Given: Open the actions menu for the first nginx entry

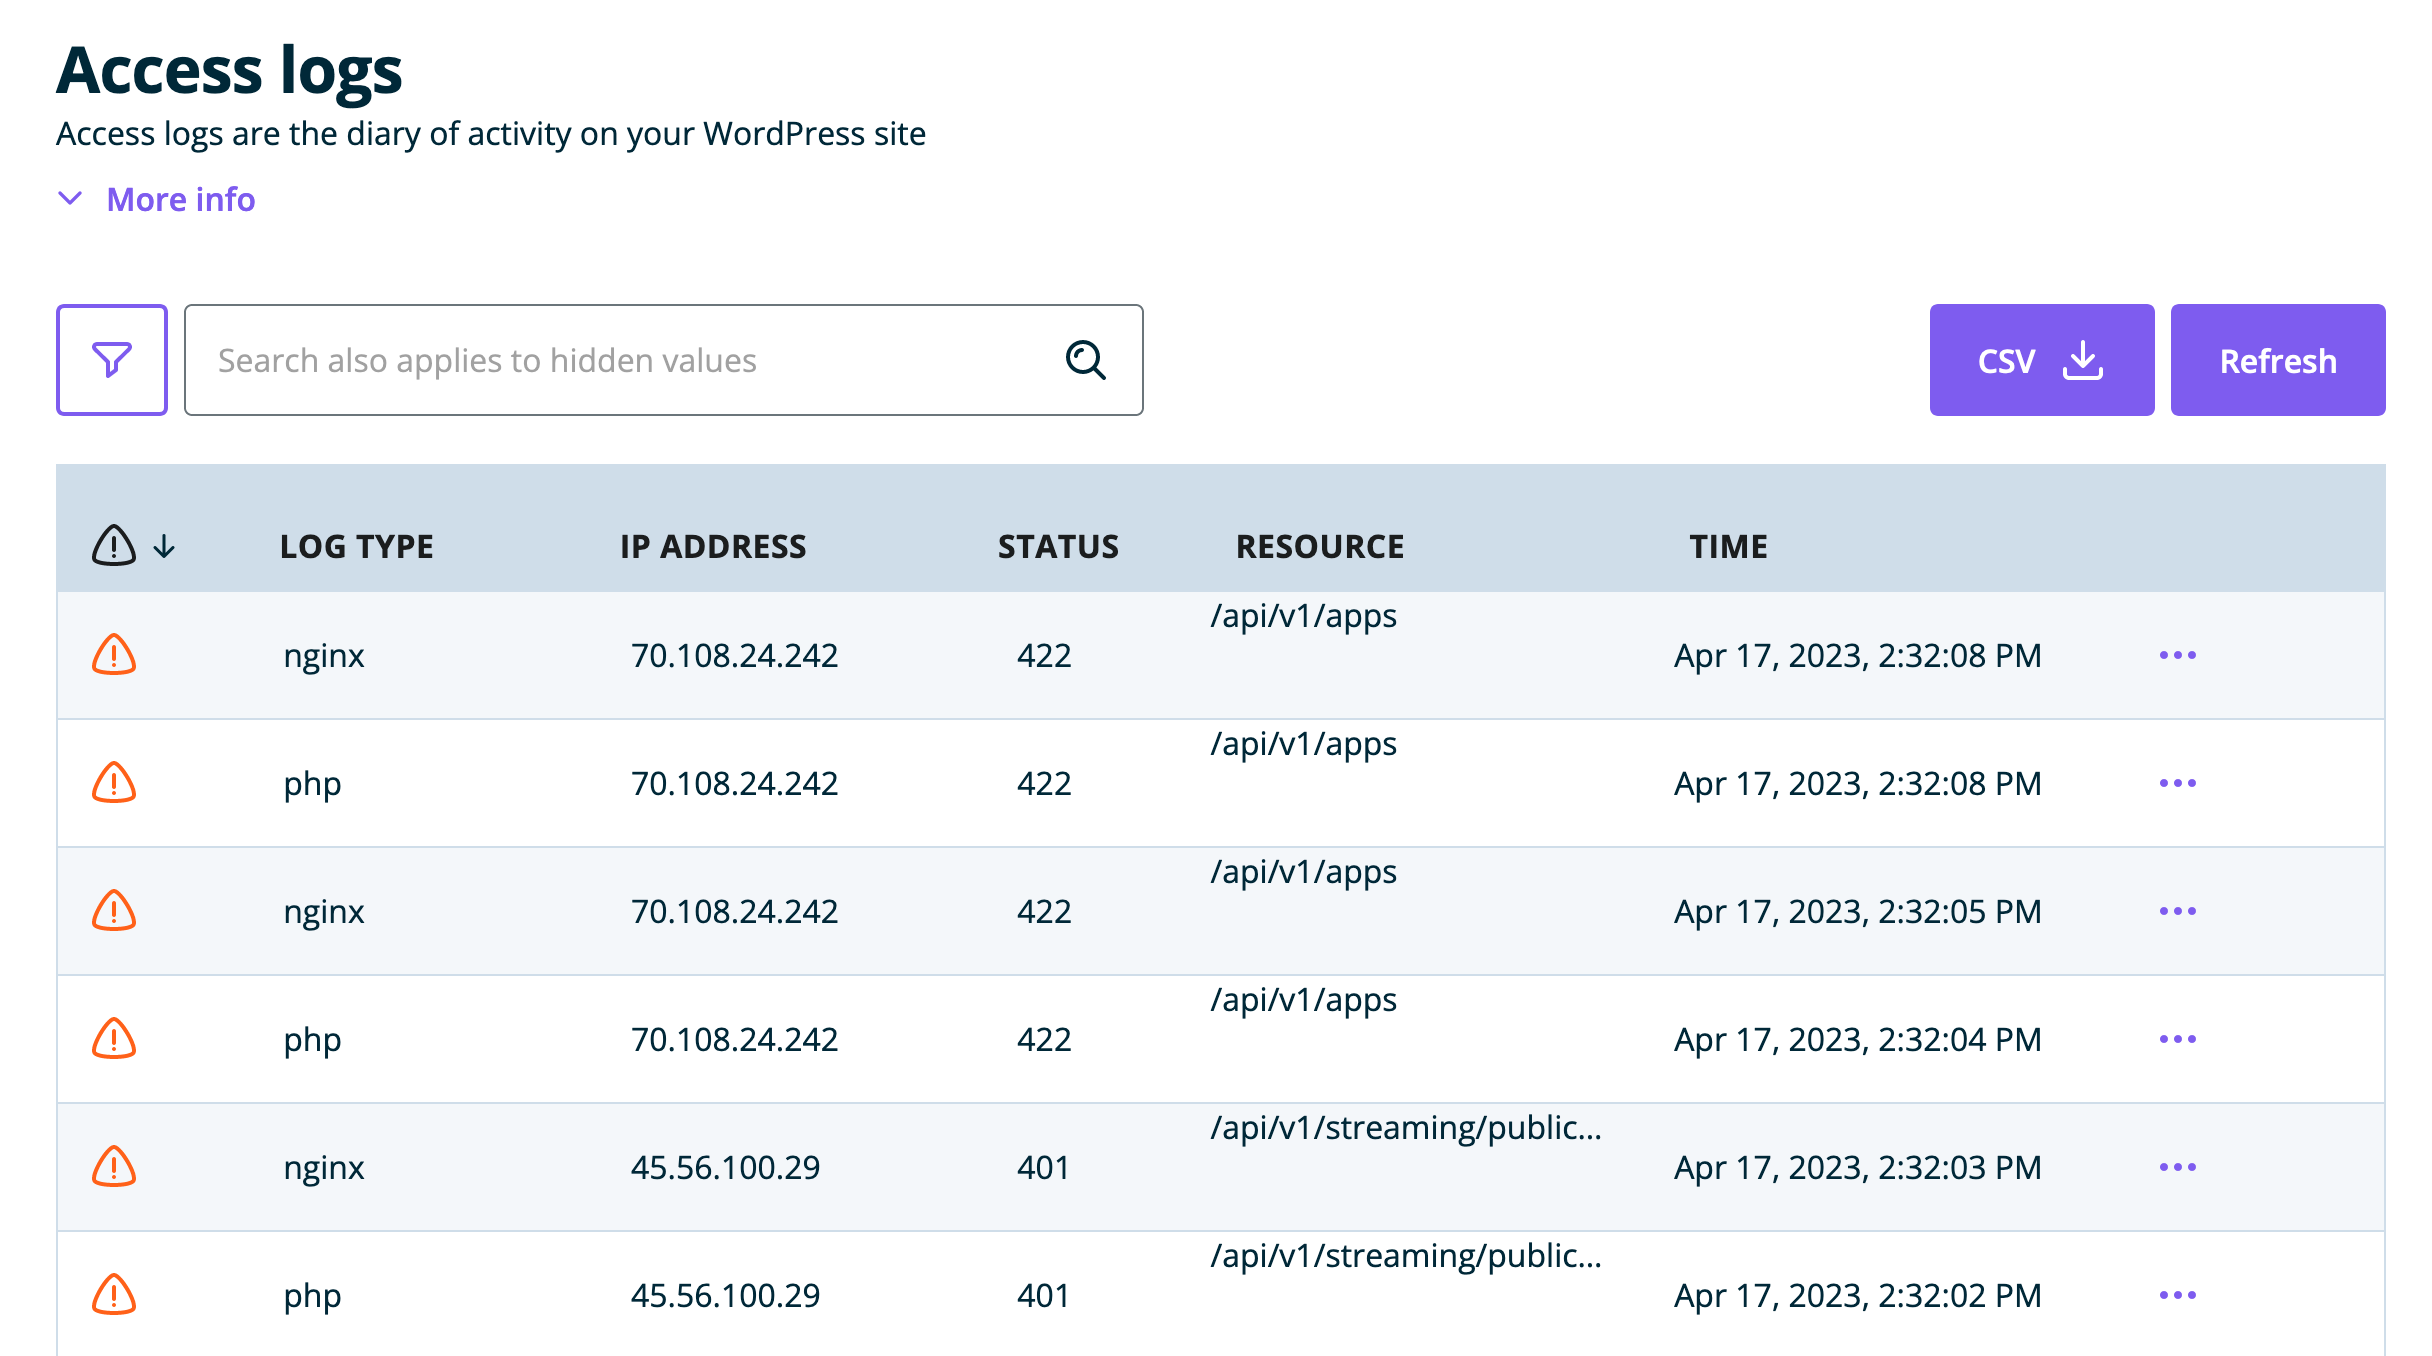Looking at the screenshot, I should coord(2178,656).
